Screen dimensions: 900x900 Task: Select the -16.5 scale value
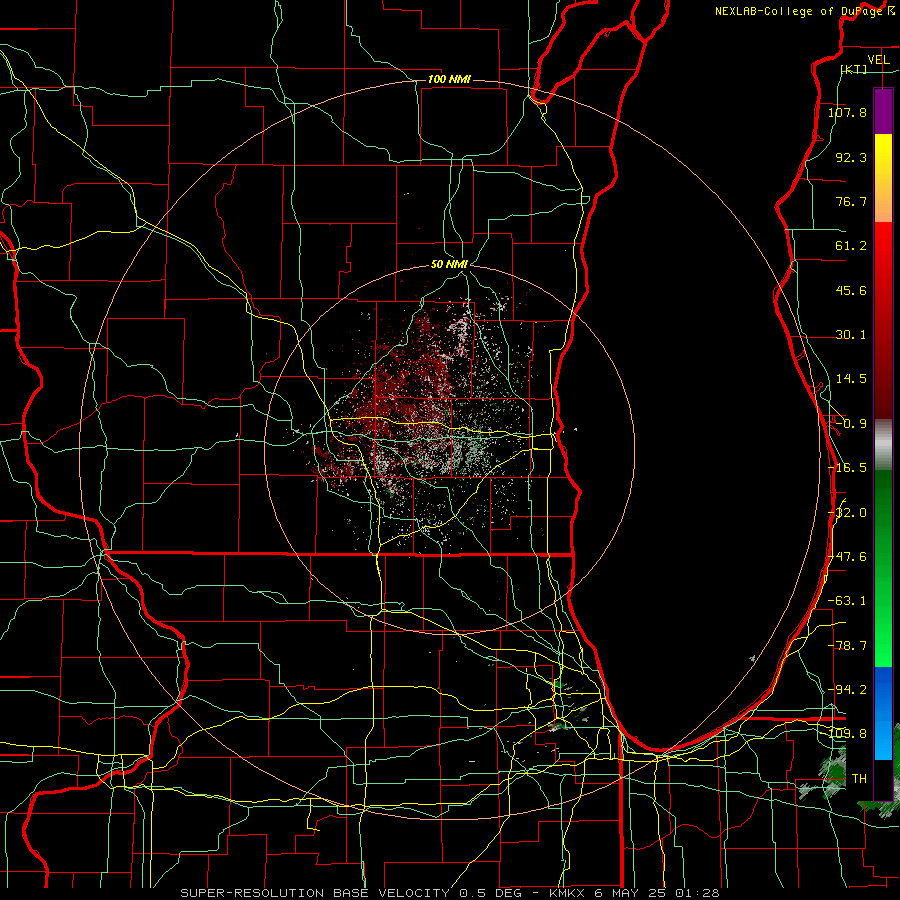[x=847, y=468]
